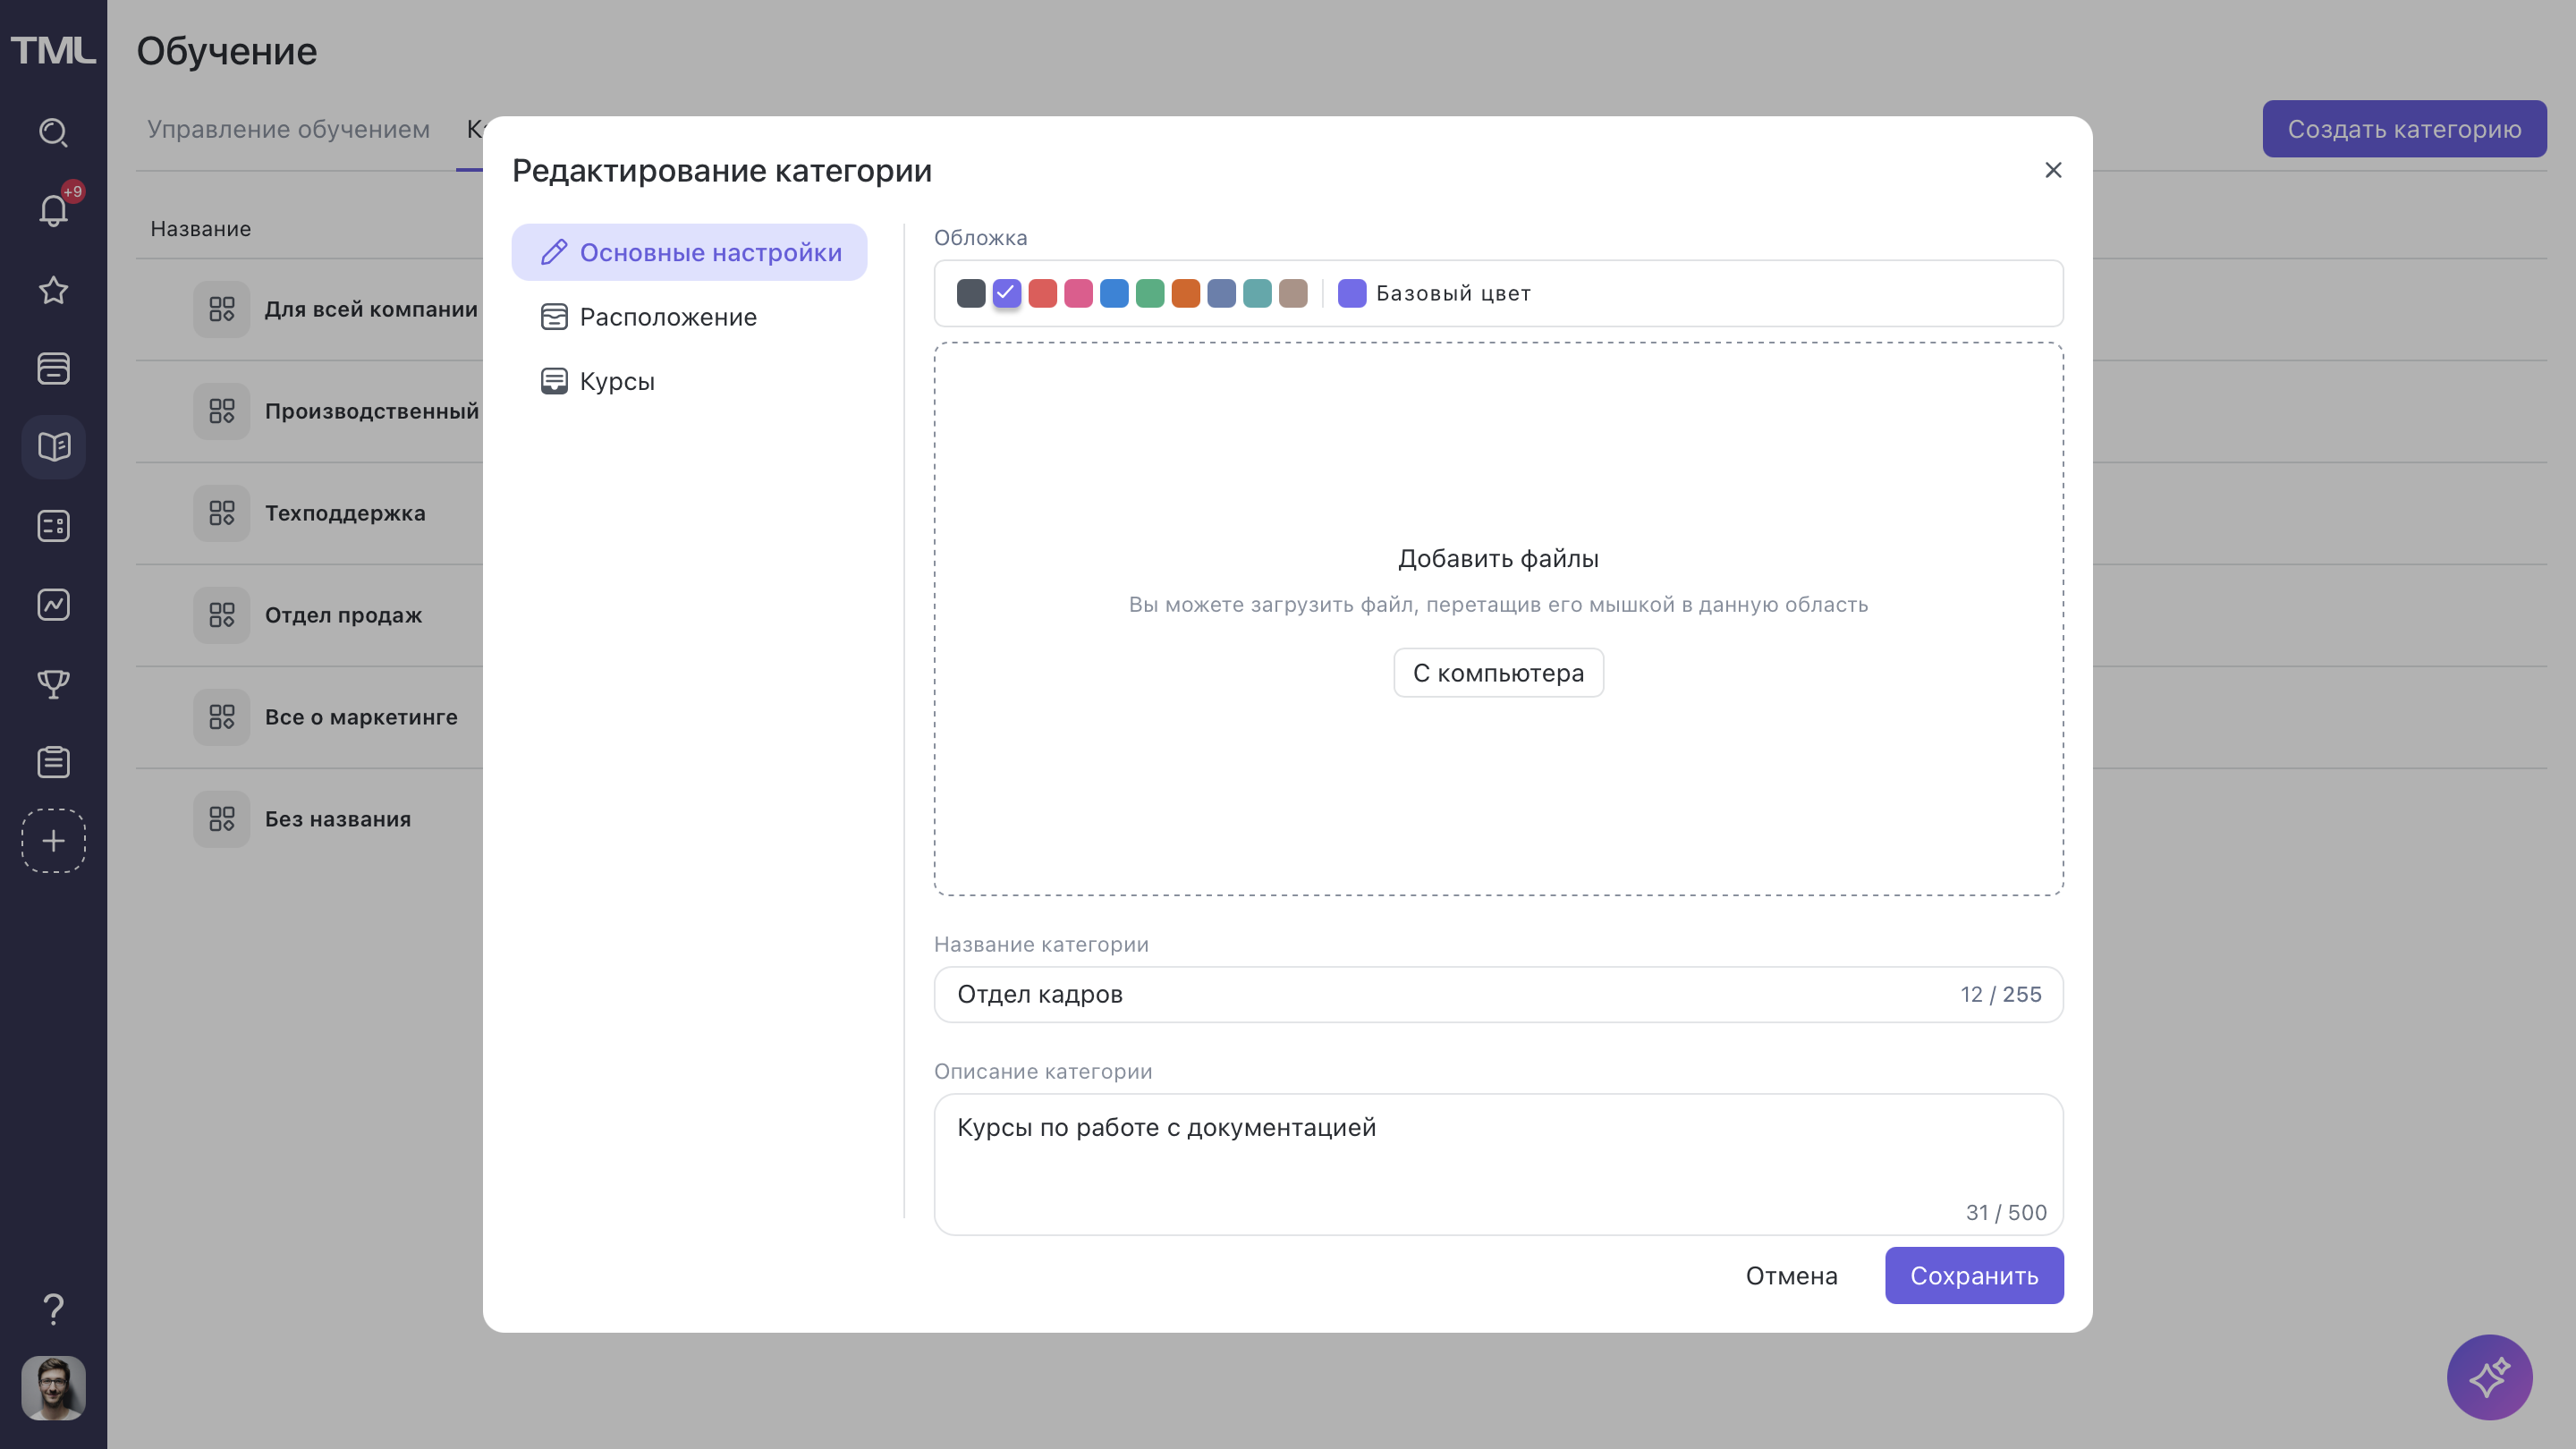Select the red cover color swatch
The image size is (2576, 1449).
1042,293
